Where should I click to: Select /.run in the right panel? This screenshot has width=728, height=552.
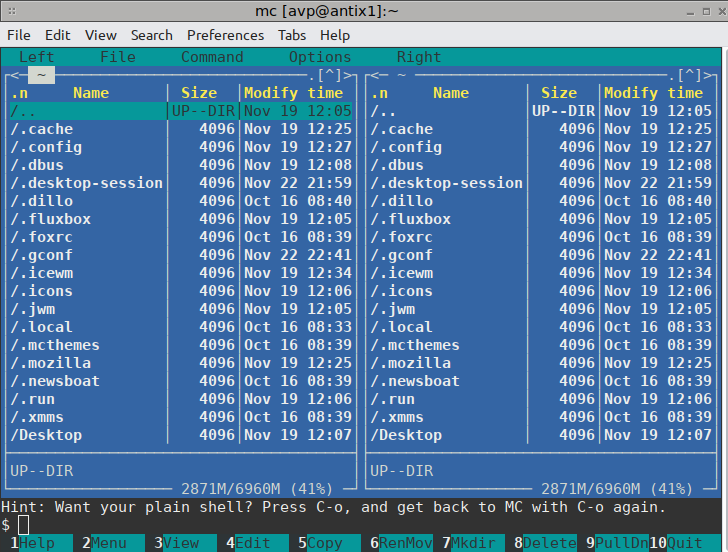coord(541,399)
